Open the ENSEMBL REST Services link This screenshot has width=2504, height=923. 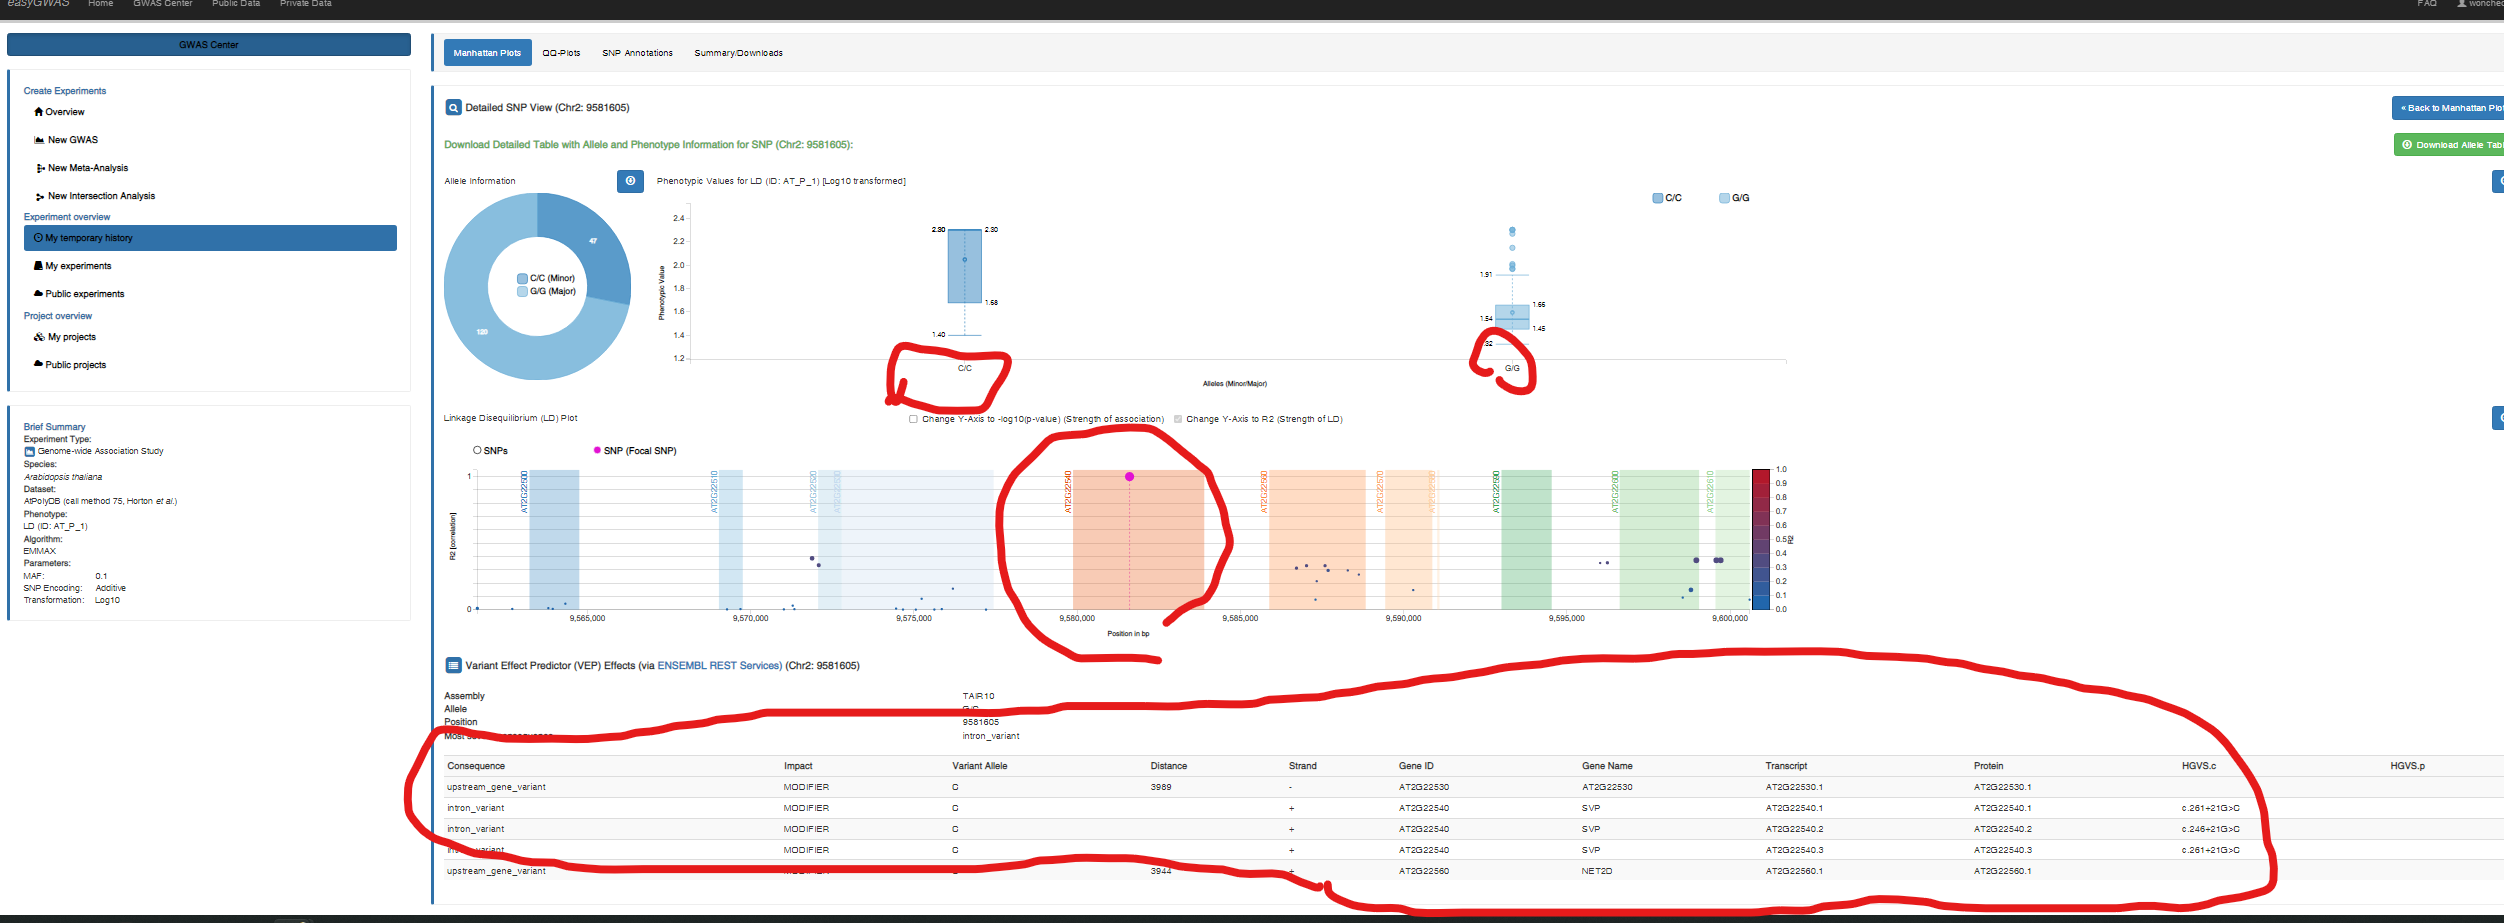click(x=719, y=666)
